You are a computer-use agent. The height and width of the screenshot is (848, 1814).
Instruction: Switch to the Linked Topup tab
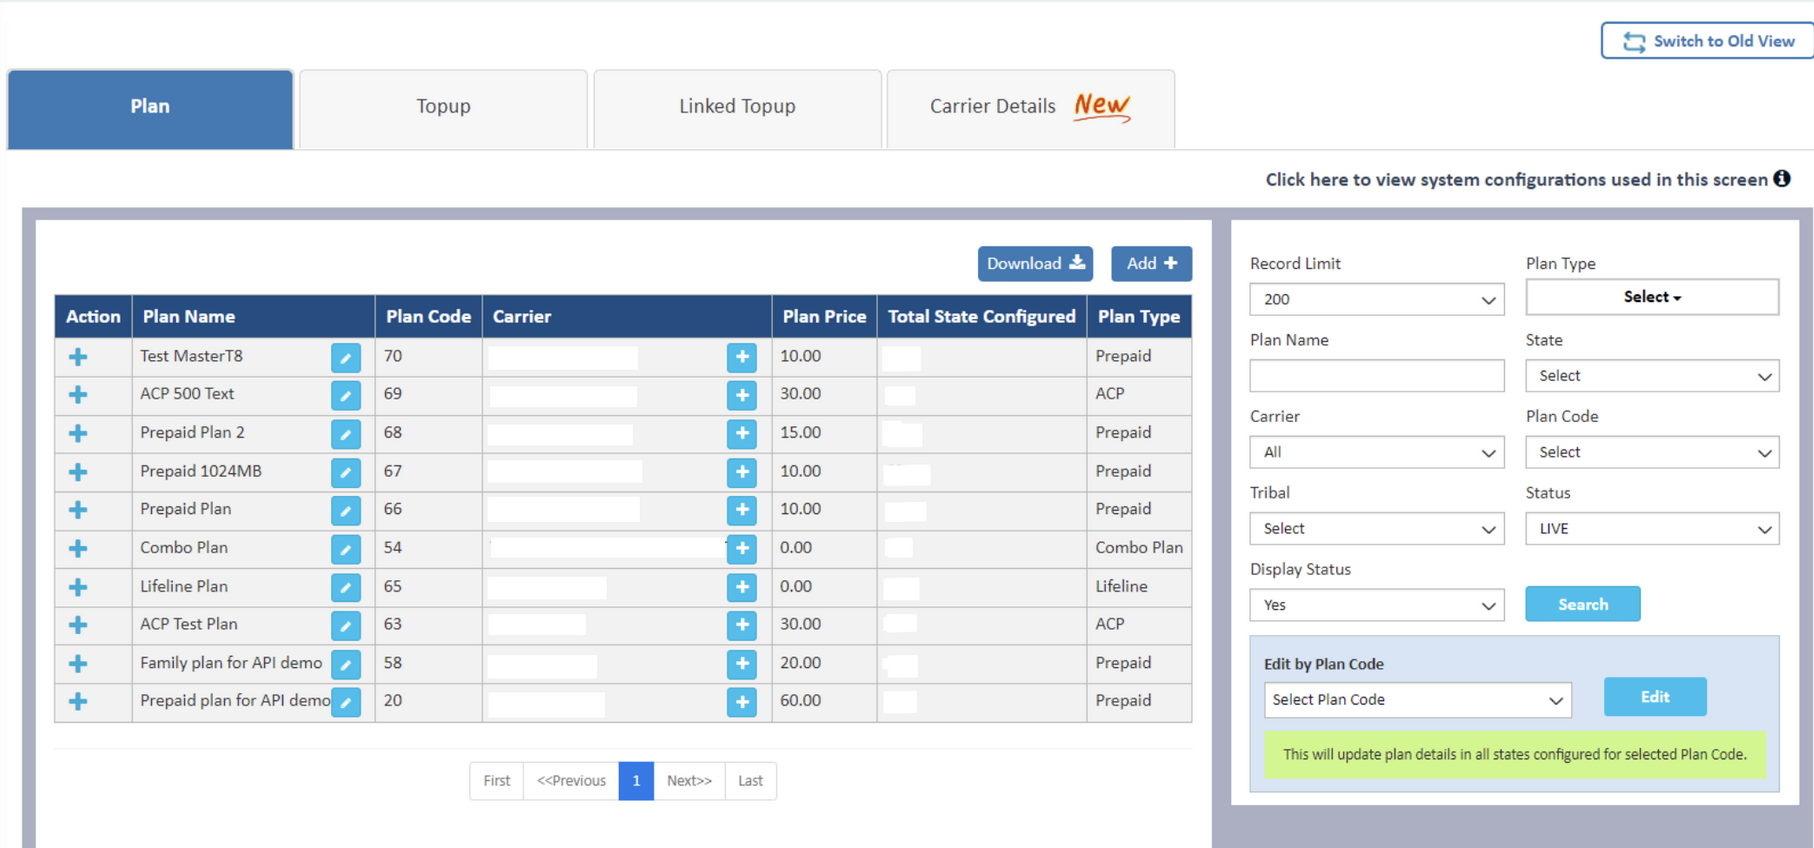tap(737, 109)
